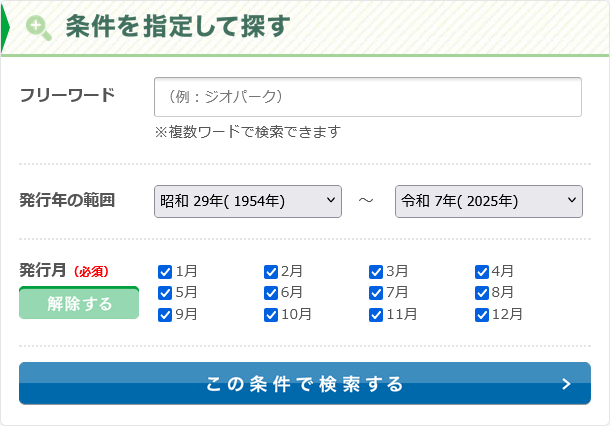The height and width of the screenshot is (426, 610).
Task: Click the 解除する button
Action: (79, 303)
